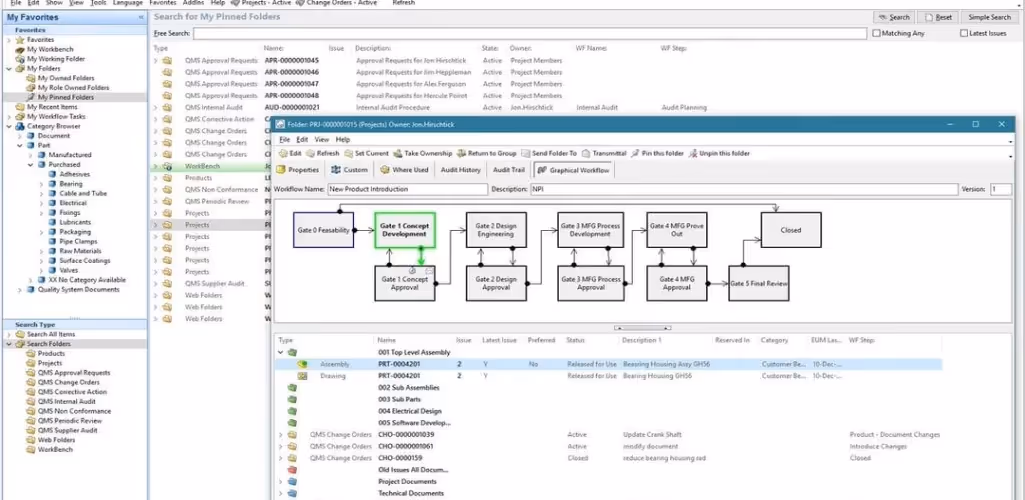The height and width of the screenshot is (500, 1025).
Task: Click the Reset button
Action: pos(937,17)
